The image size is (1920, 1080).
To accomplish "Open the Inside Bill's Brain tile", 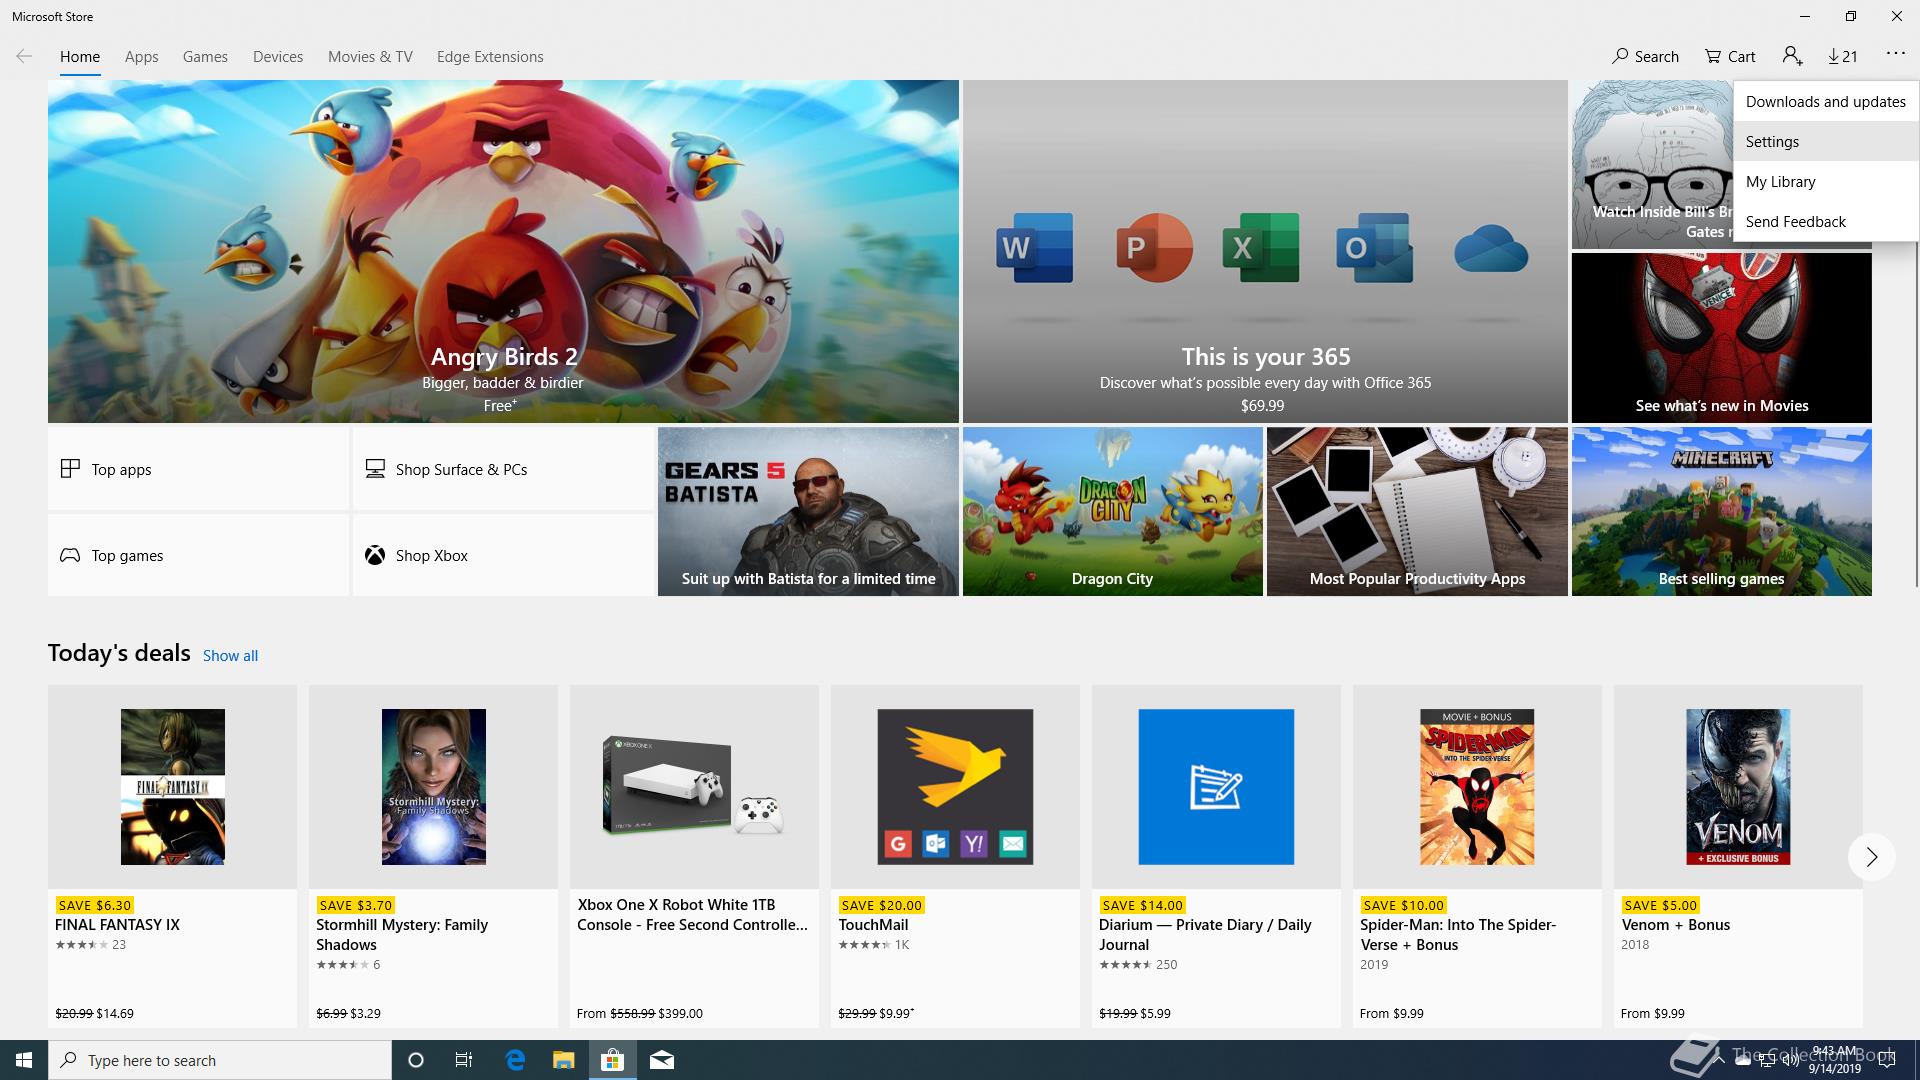I will point(1652,165).
